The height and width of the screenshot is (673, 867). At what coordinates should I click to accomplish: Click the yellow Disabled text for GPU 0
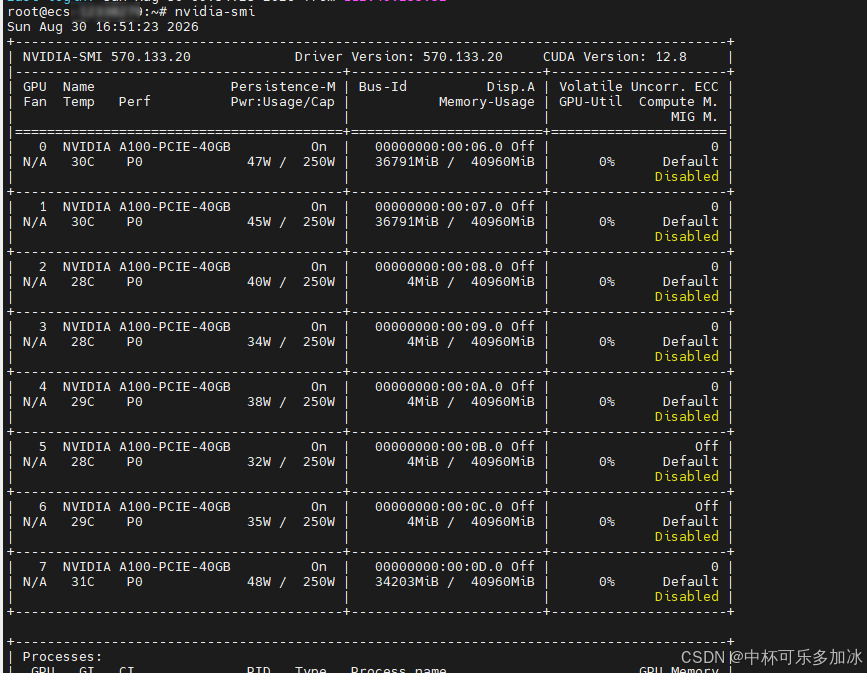(687, 176)
